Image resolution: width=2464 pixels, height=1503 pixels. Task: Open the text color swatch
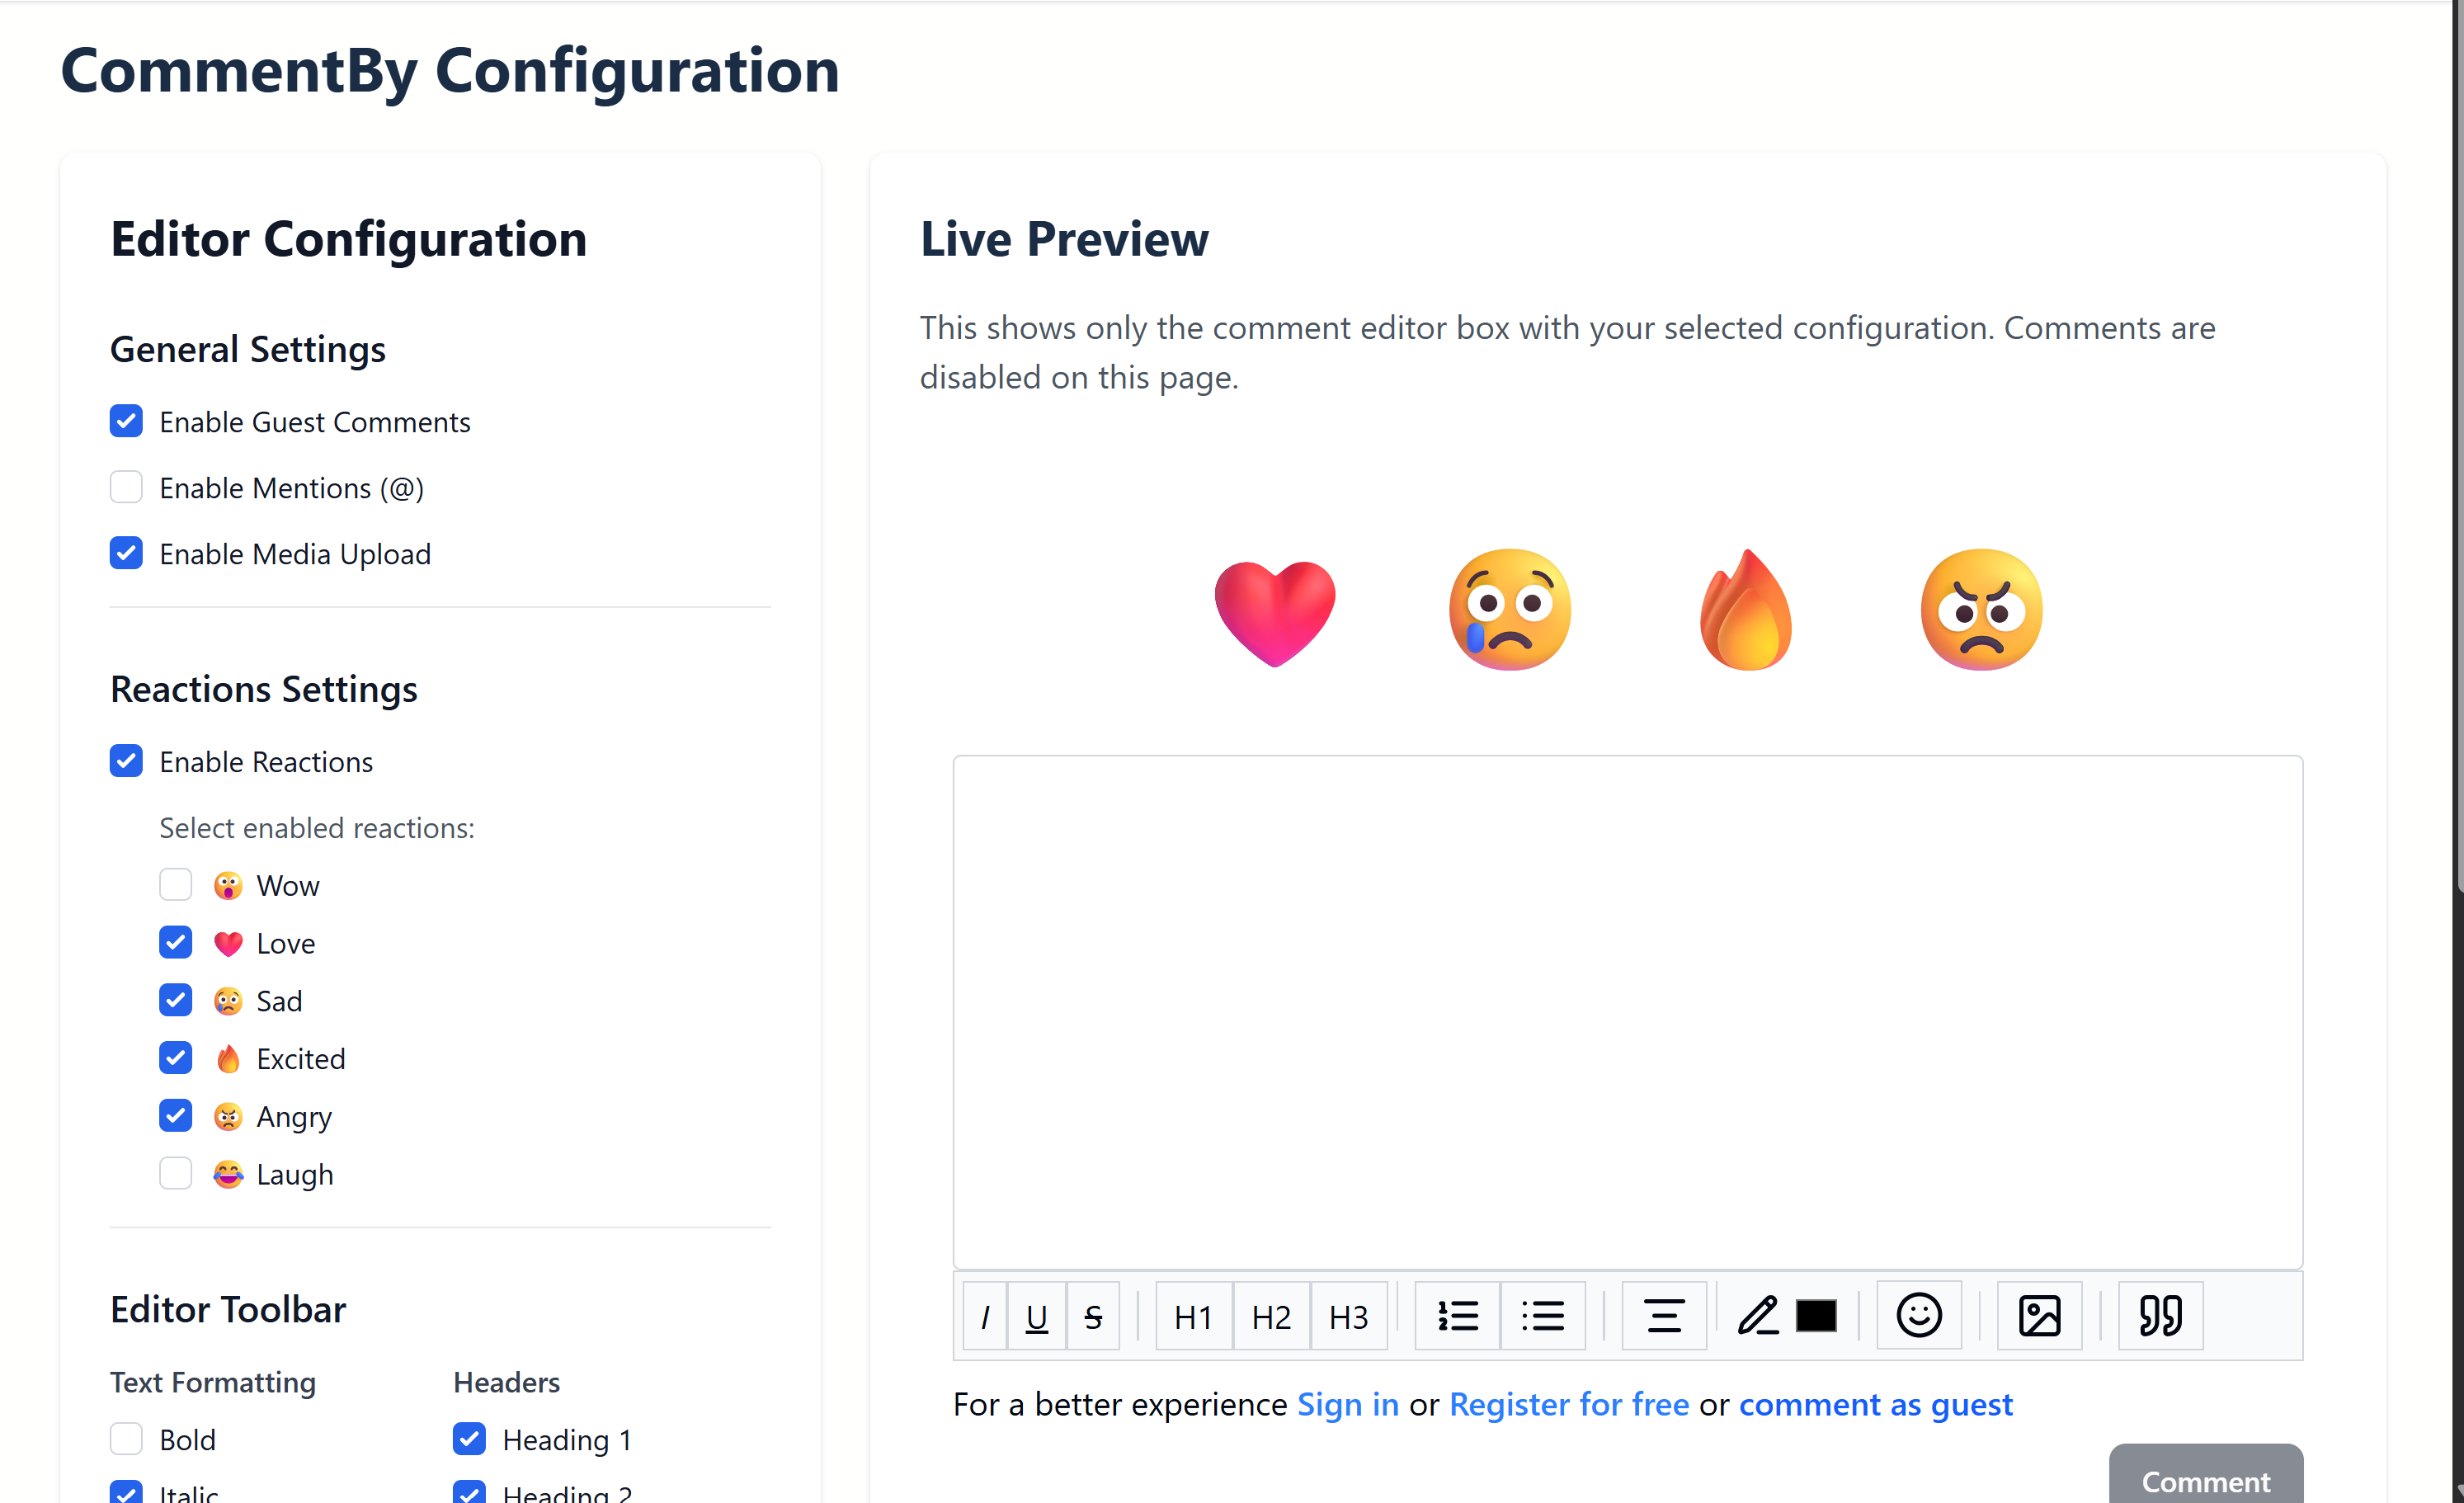click(1816, 1316)
